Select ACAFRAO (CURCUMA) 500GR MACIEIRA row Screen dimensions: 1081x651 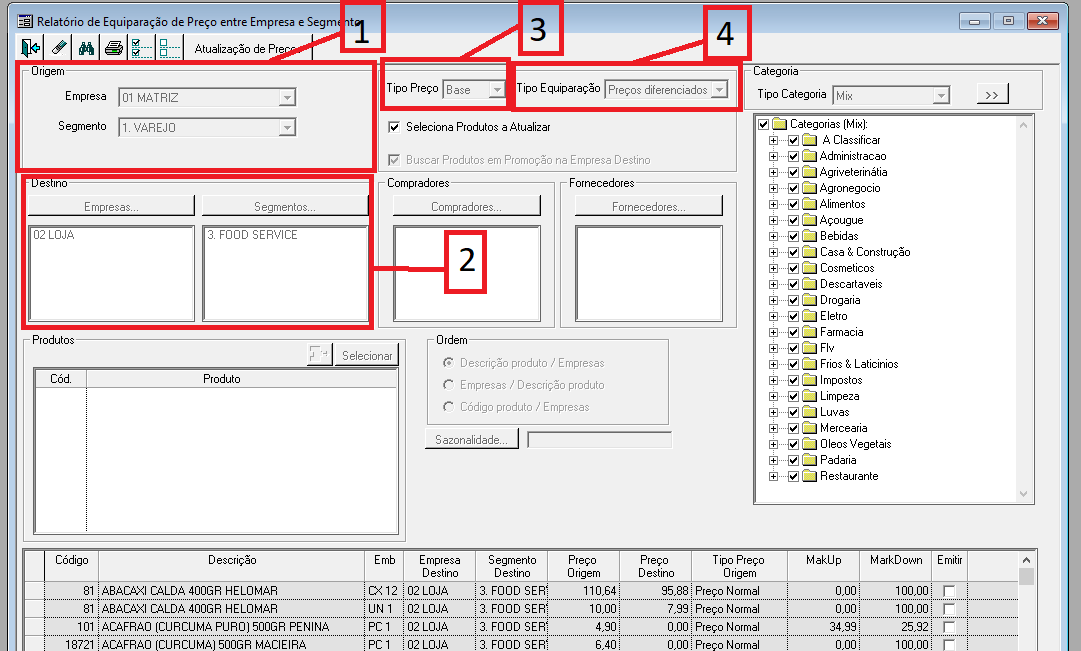[x=521, y=644]
